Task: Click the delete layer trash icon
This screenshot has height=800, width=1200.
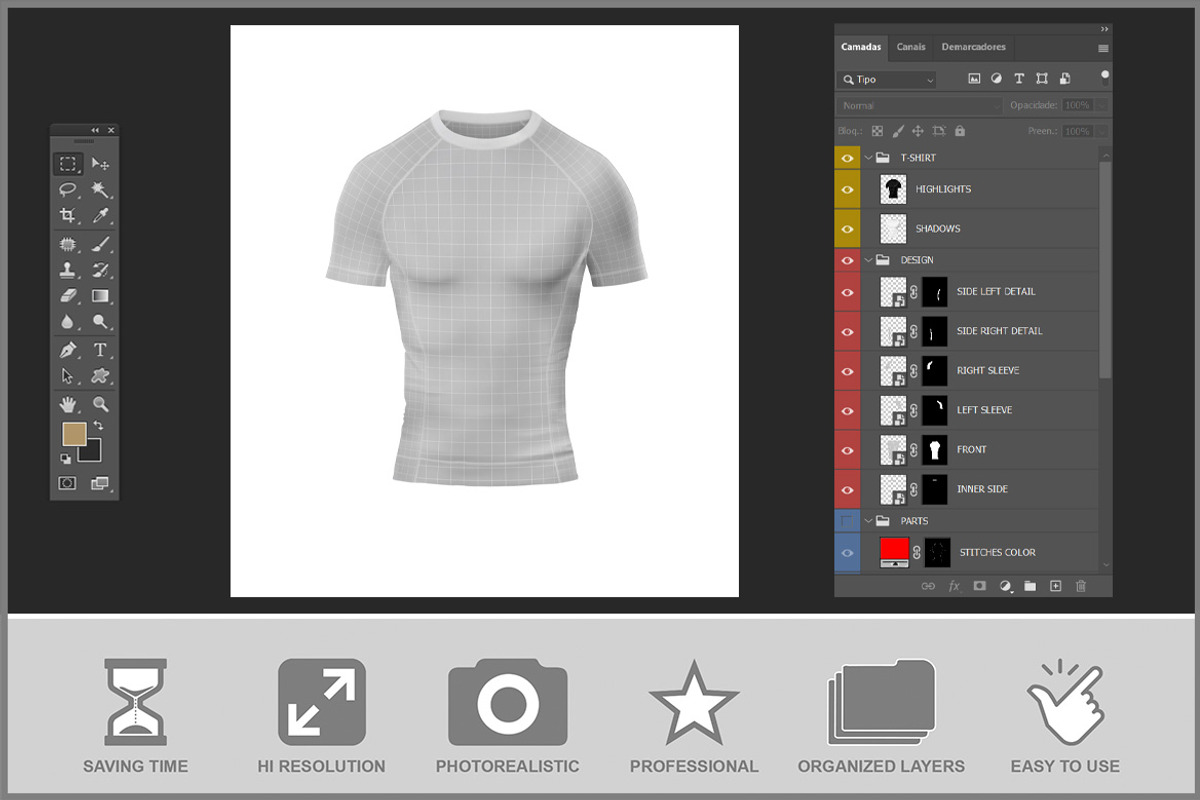Action: coord(1080,586)
